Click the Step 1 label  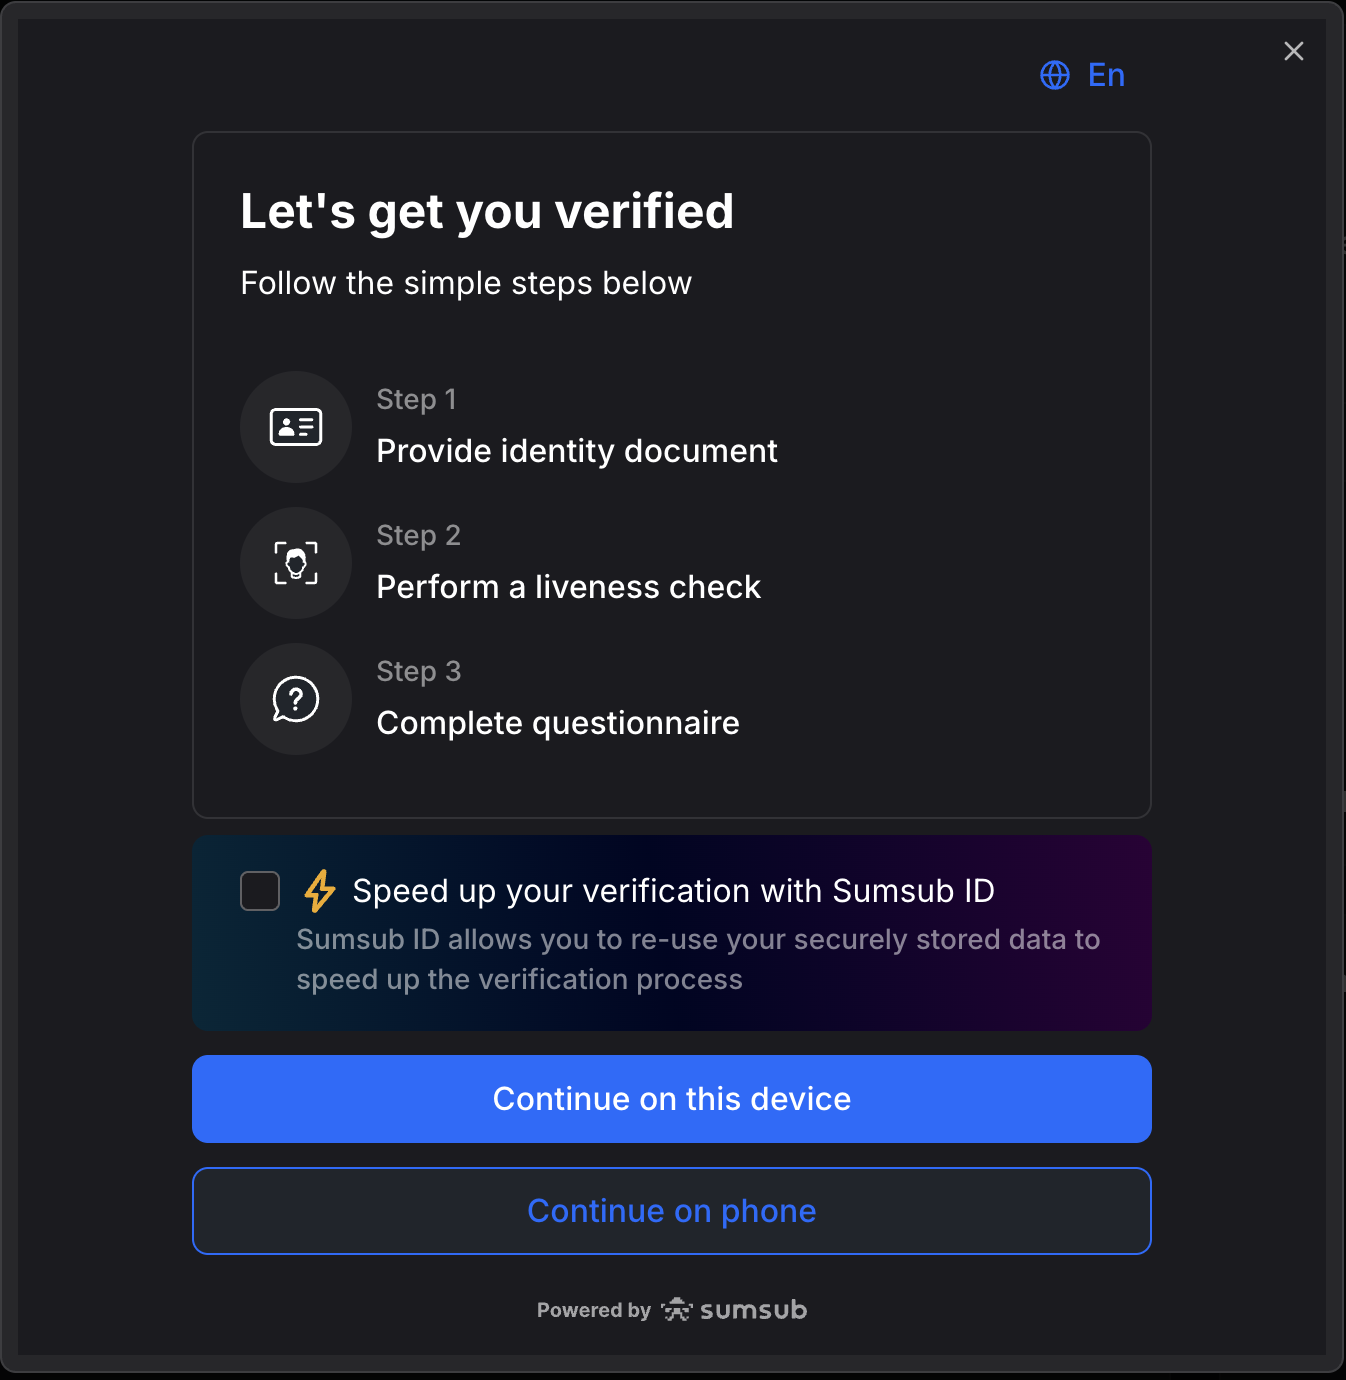(416, 399)
